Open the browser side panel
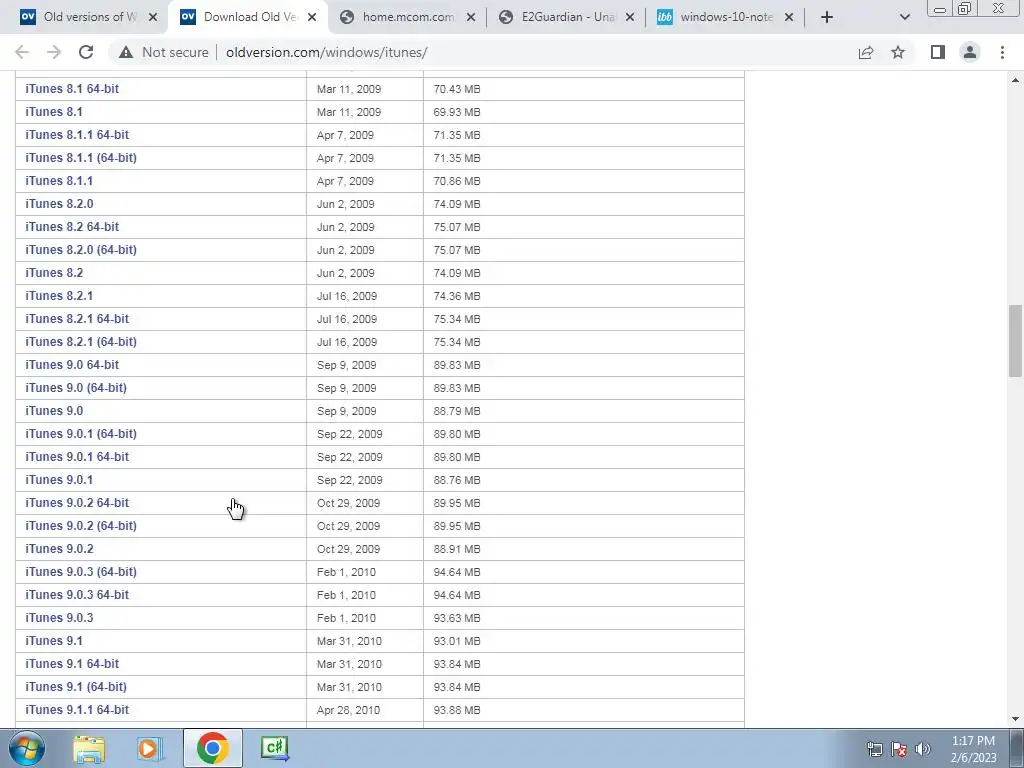 [938, 52]
